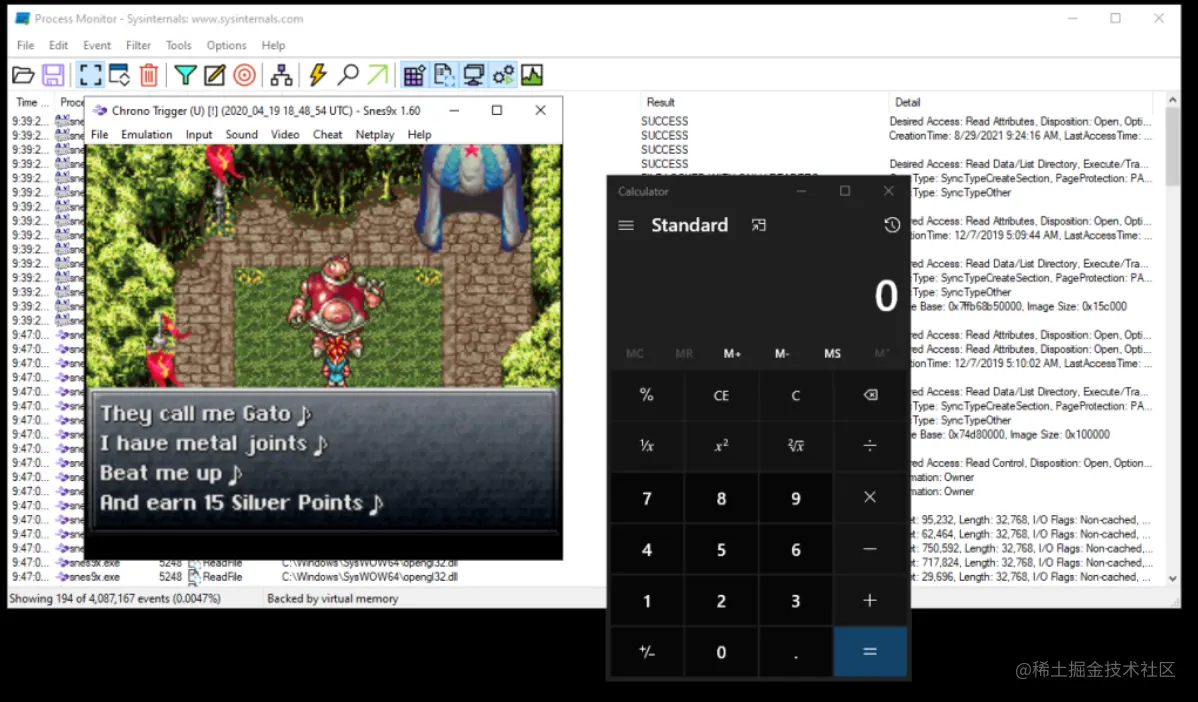1198x702 pixels.
Task: Click Calculator keep-on-top icon
Action: pyautogui.click(x=758, y=225)
